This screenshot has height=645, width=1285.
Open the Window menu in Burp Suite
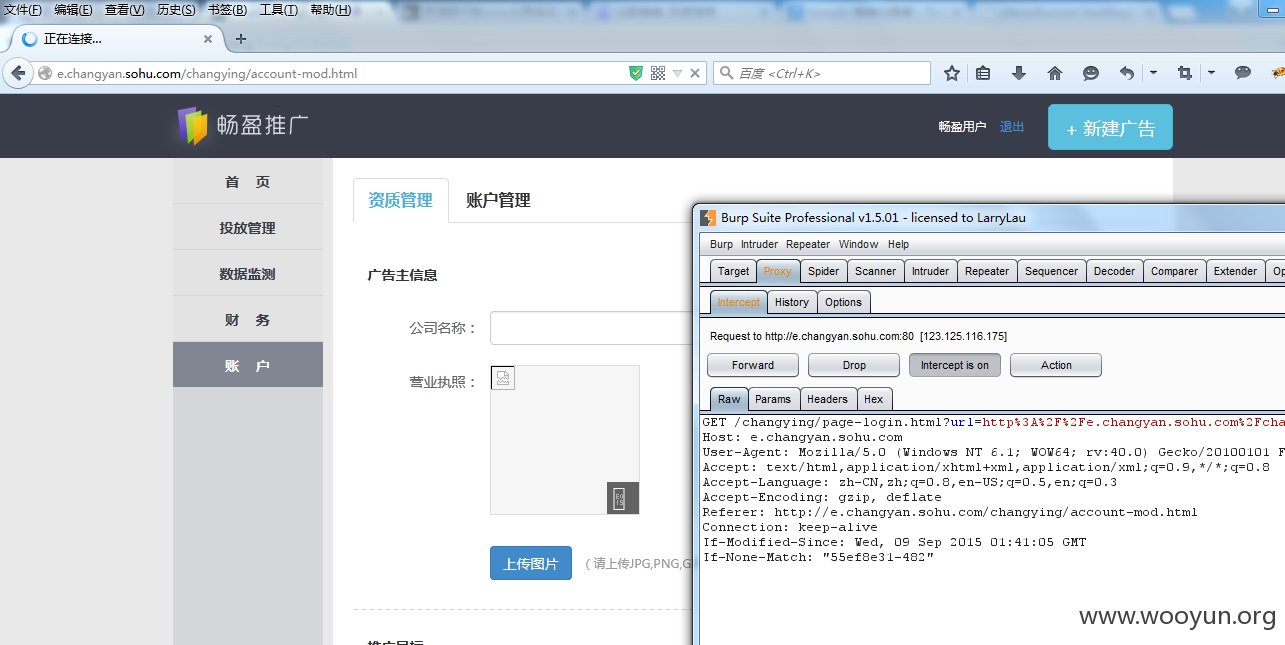coord(858,244)
